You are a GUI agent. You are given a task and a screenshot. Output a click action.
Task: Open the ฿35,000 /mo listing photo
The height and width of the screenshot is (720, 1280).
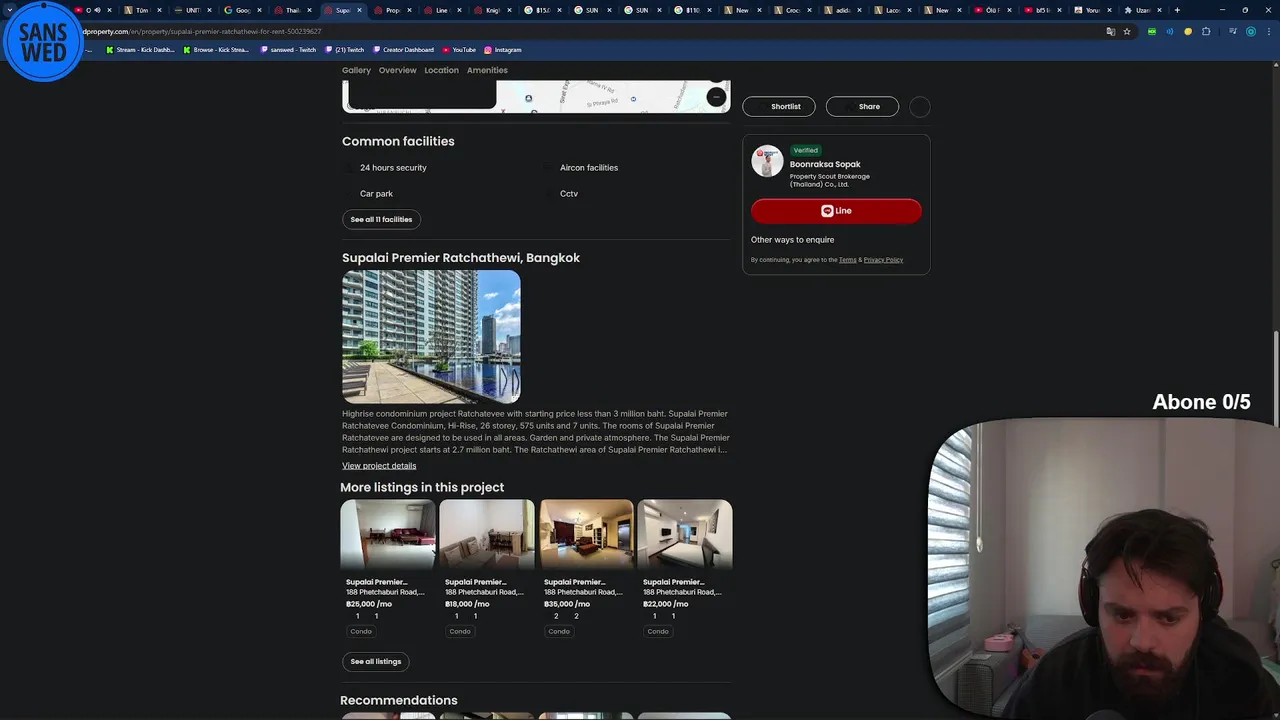click(x=586, y=535)
